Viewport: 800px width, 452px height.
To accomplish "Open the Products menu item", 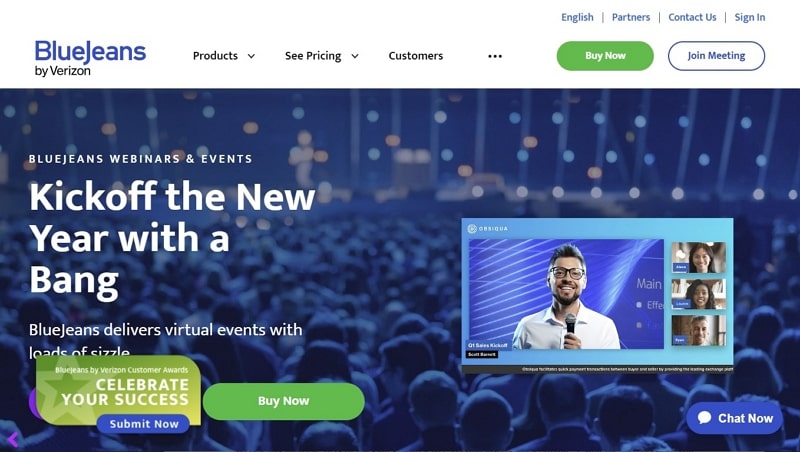I will click(215, 56).
